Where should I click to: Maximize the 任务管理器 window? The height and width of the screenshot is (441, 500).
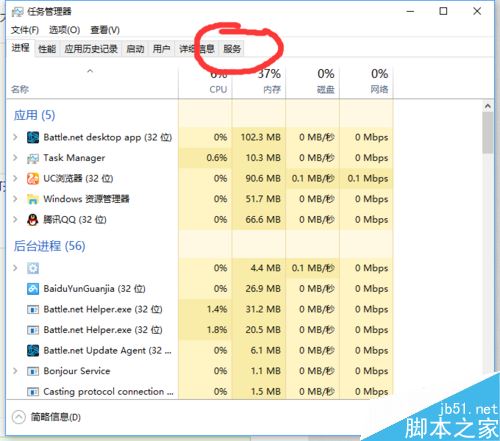[x=443, y=11]
